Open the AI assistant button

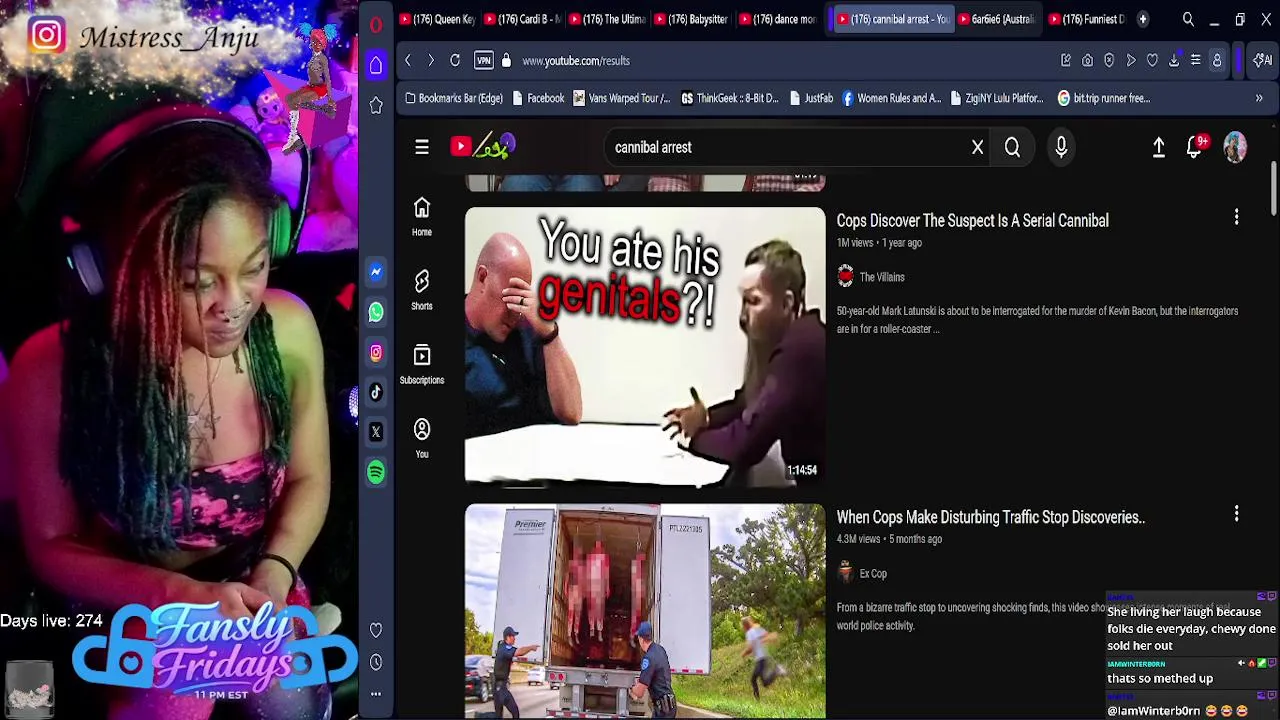1264,61
